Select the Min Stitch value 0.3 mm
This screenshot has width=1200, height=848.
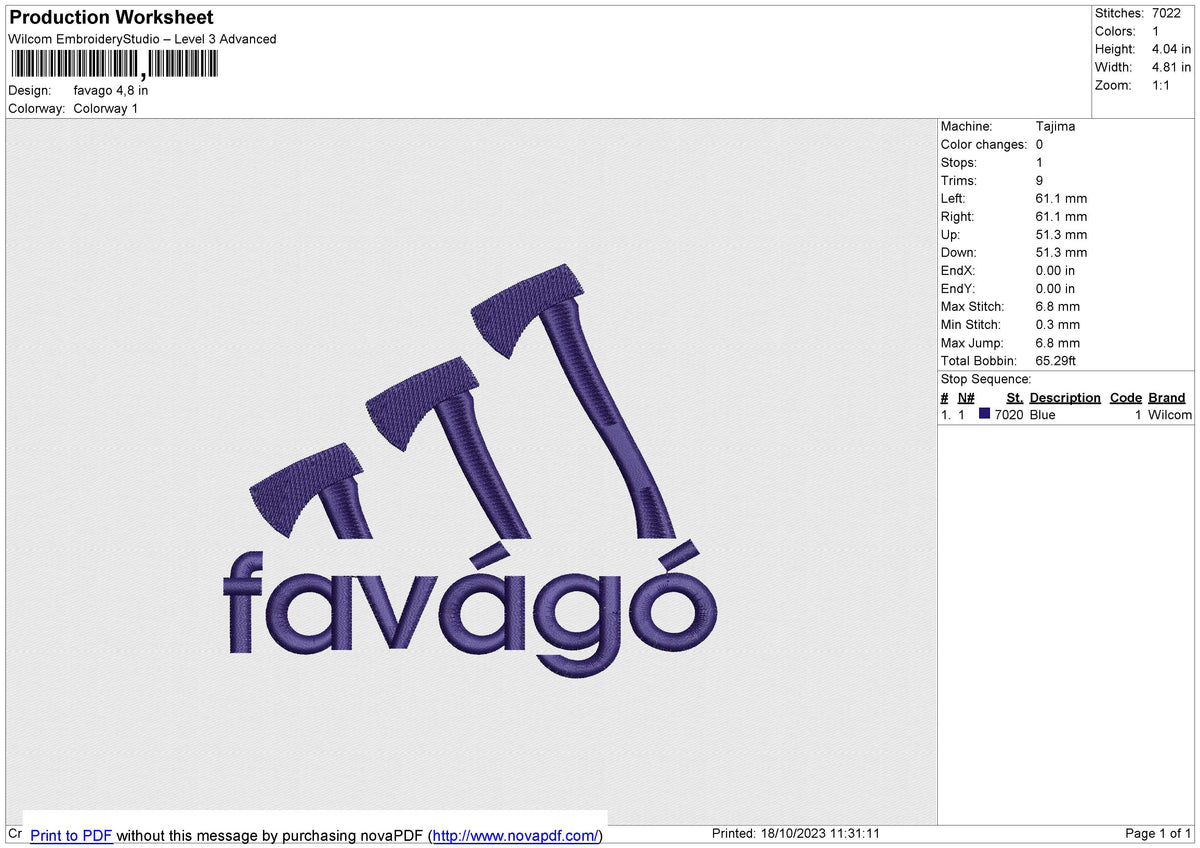(x=1058, y=324)
